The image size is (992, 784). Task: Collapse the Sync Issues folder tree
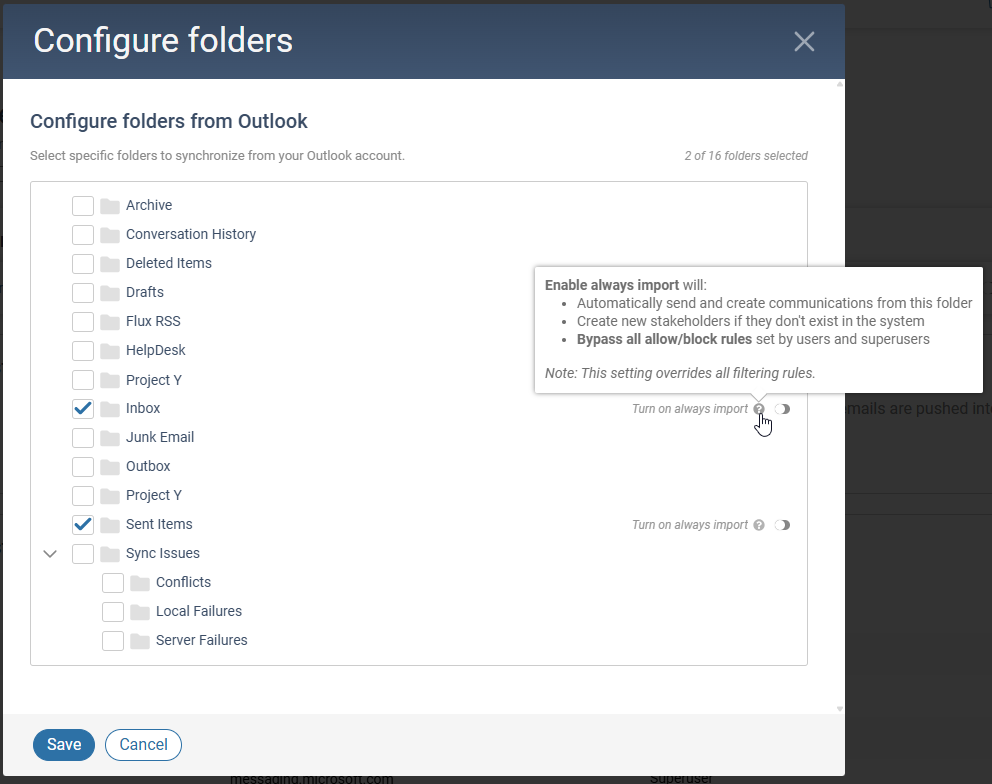point(51,554)
